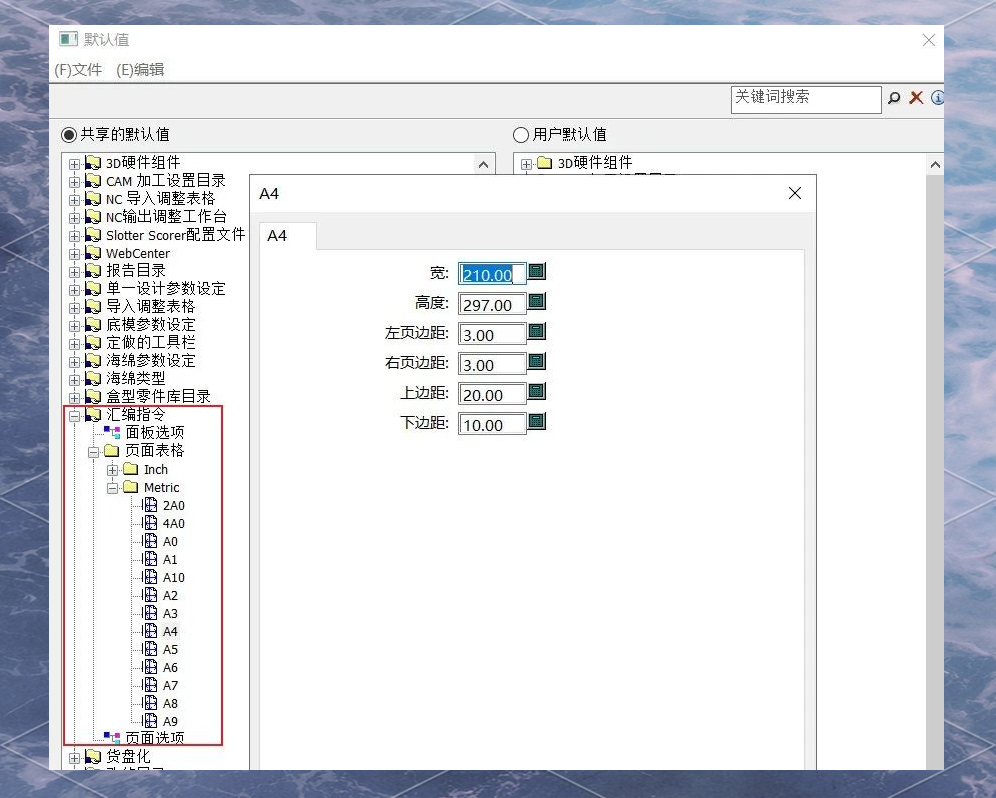The width and height of the screenshot is (996, 798).
Task: Open calculator for the 宽 width field
Action: (x=537, y=272)
